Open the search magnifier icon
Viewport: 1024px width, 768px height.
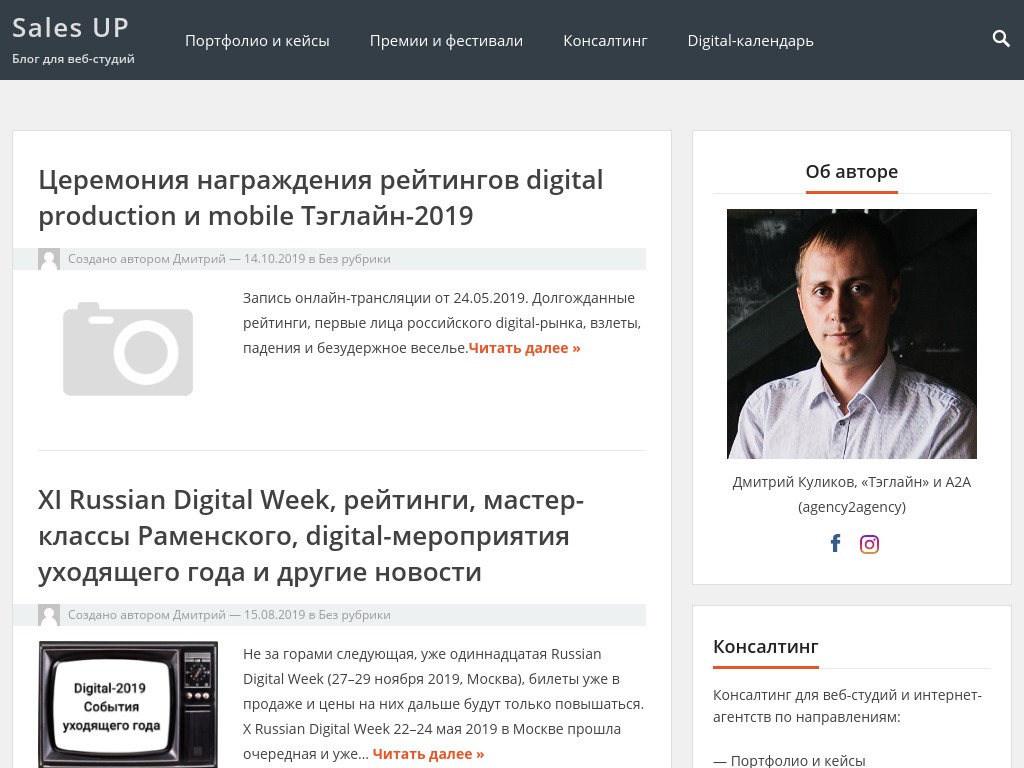click(1000, 39)
